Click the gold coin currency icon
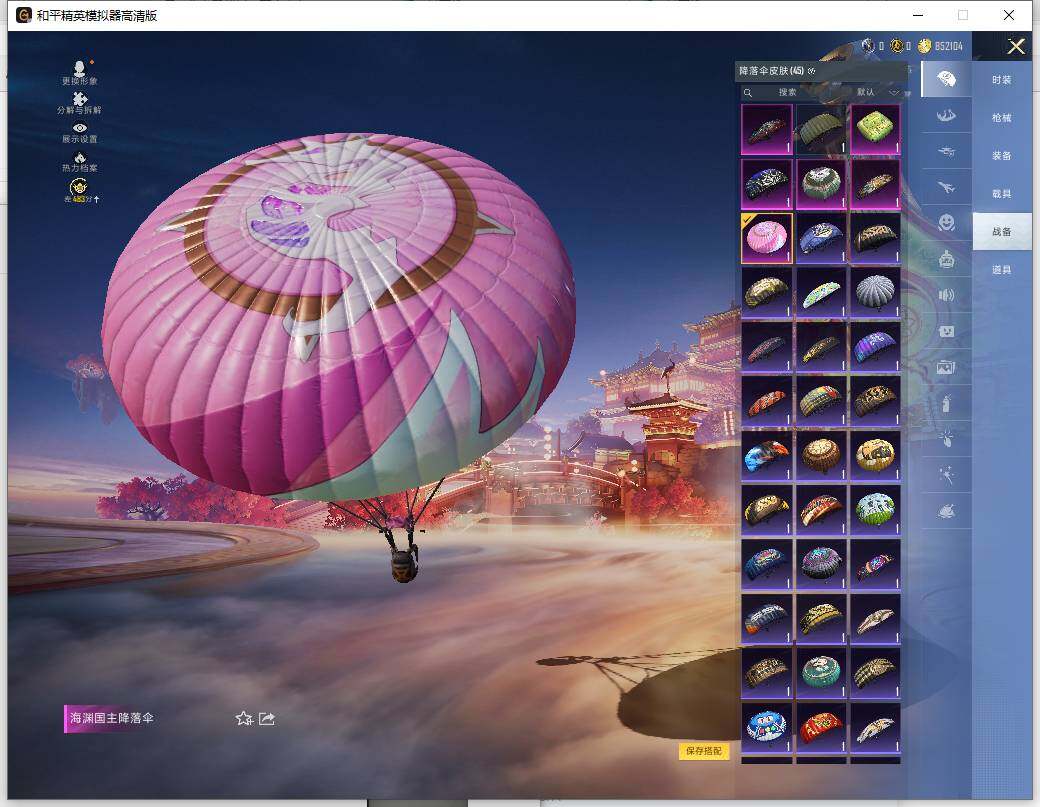 925,46
